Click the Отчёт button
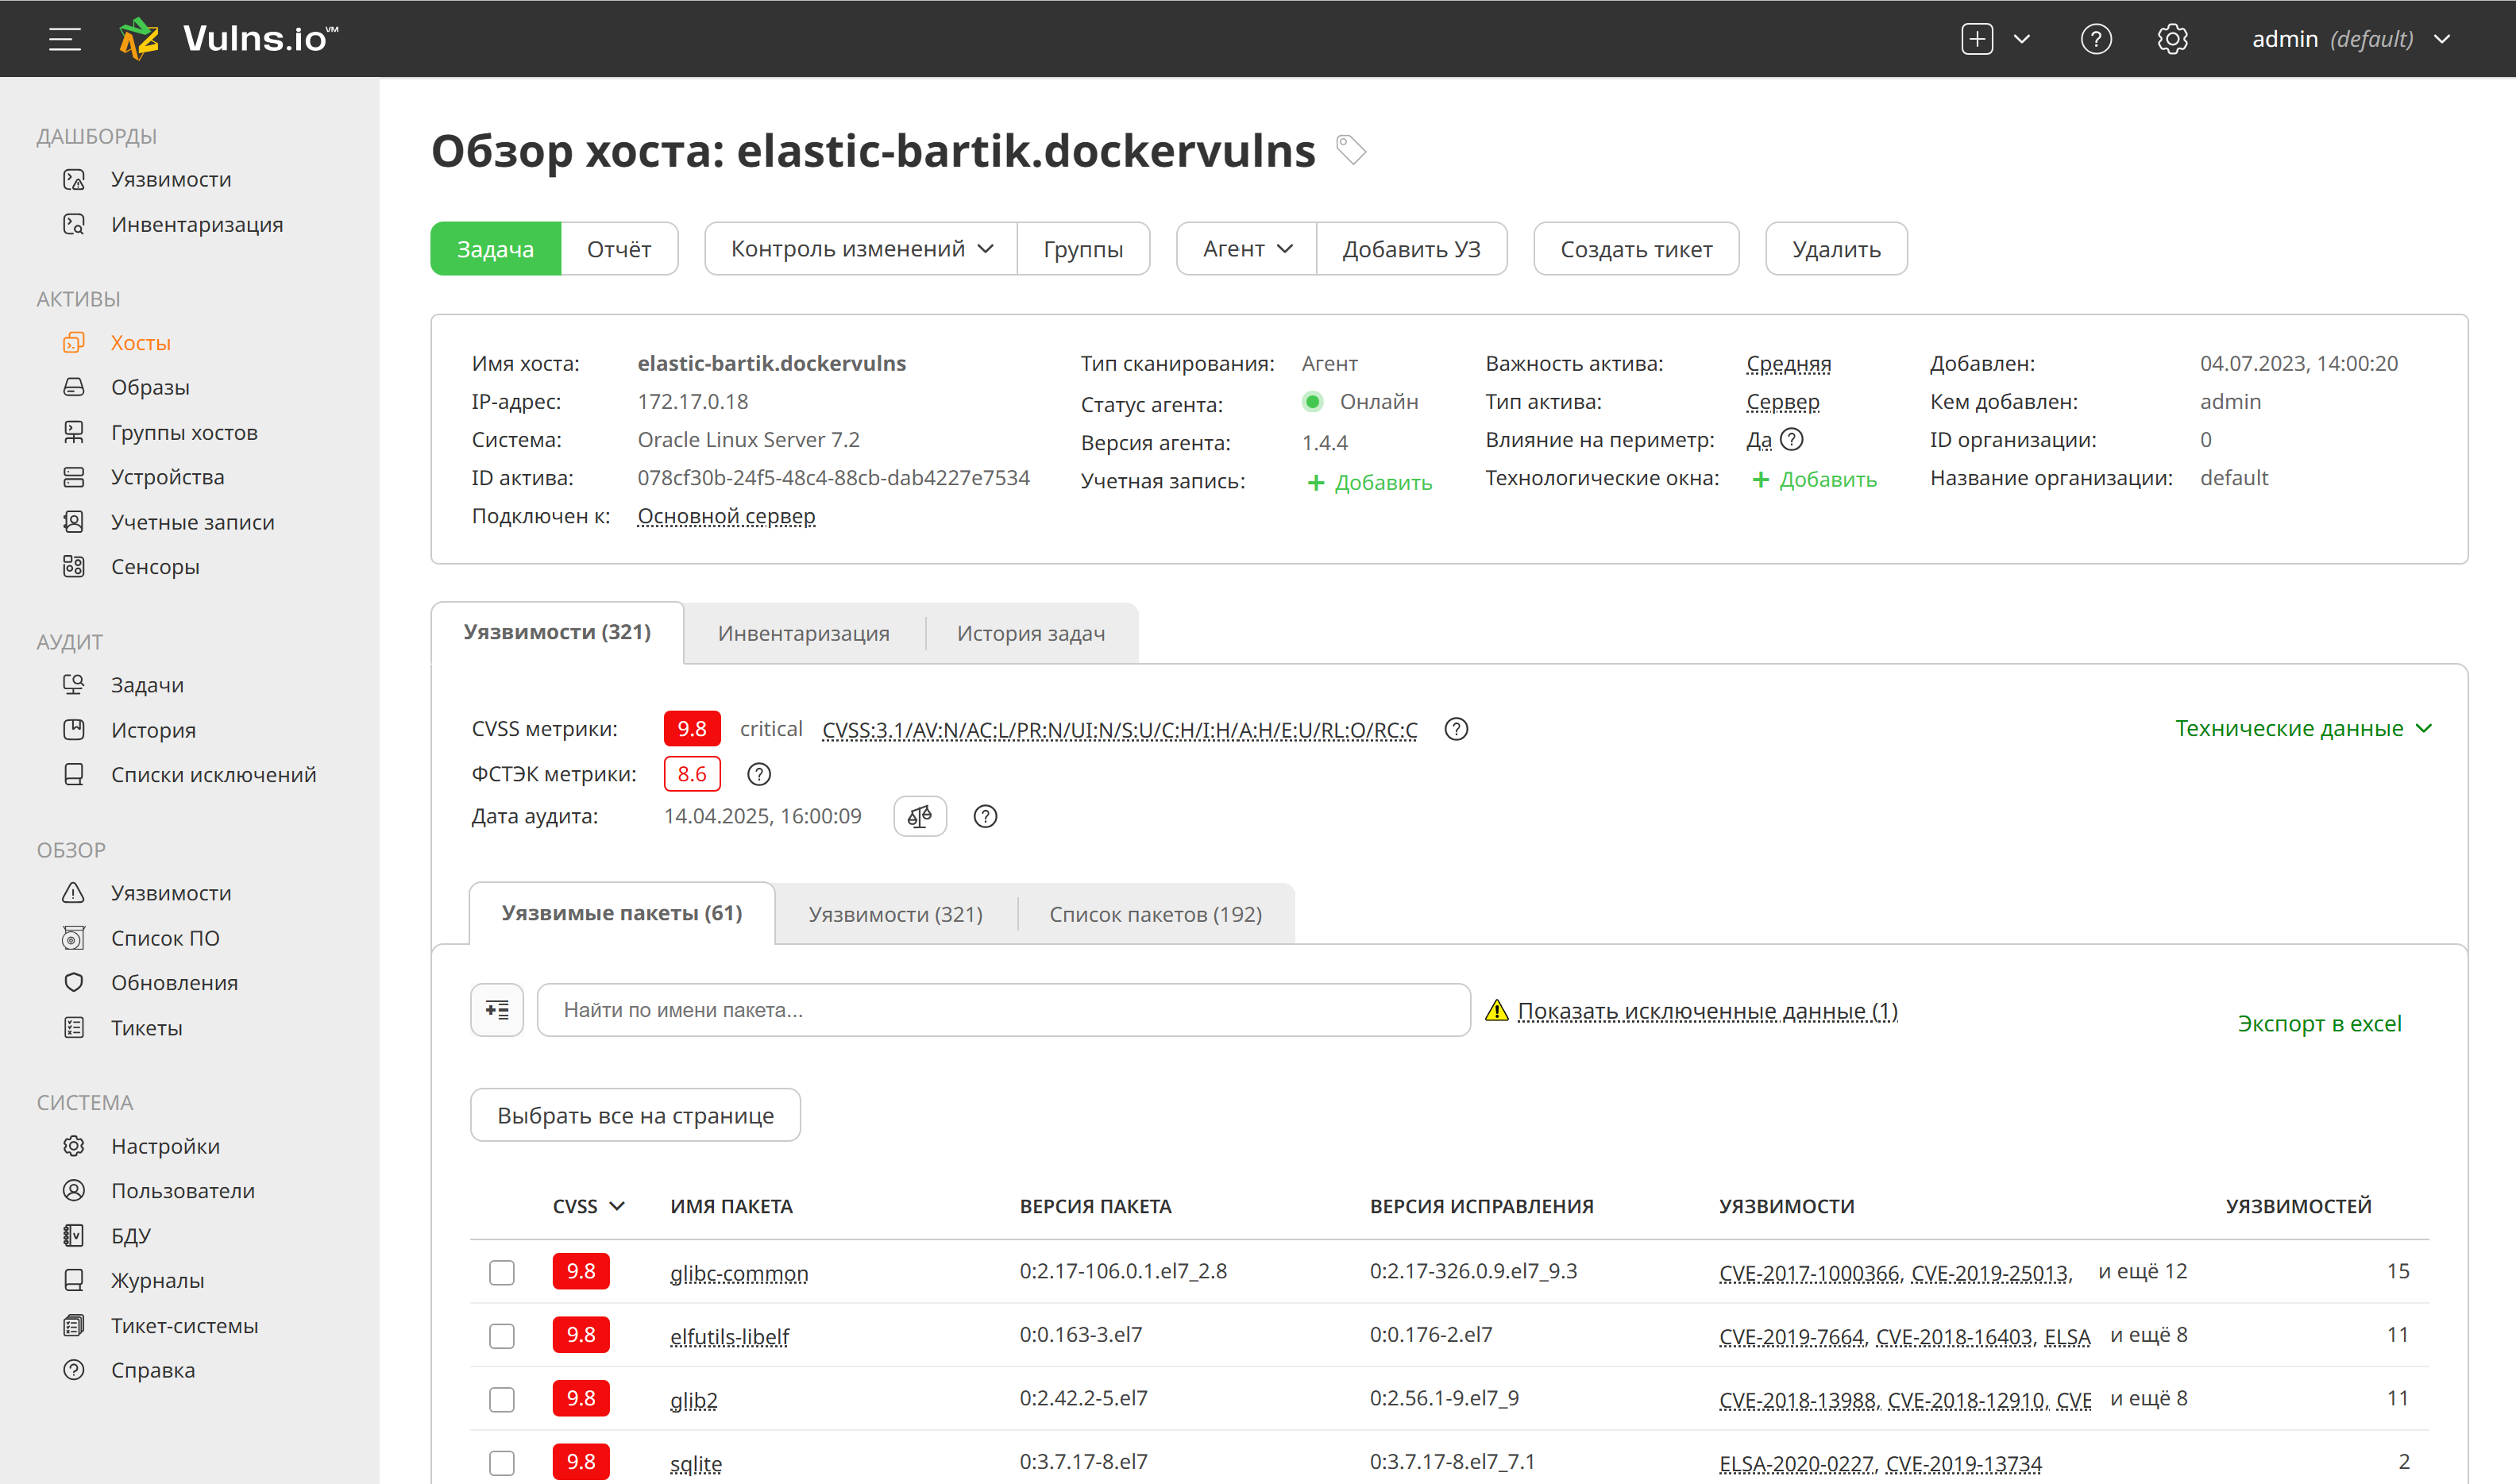The height and width of the screenshot is (1484, 2516). click(x=619, y=248)
